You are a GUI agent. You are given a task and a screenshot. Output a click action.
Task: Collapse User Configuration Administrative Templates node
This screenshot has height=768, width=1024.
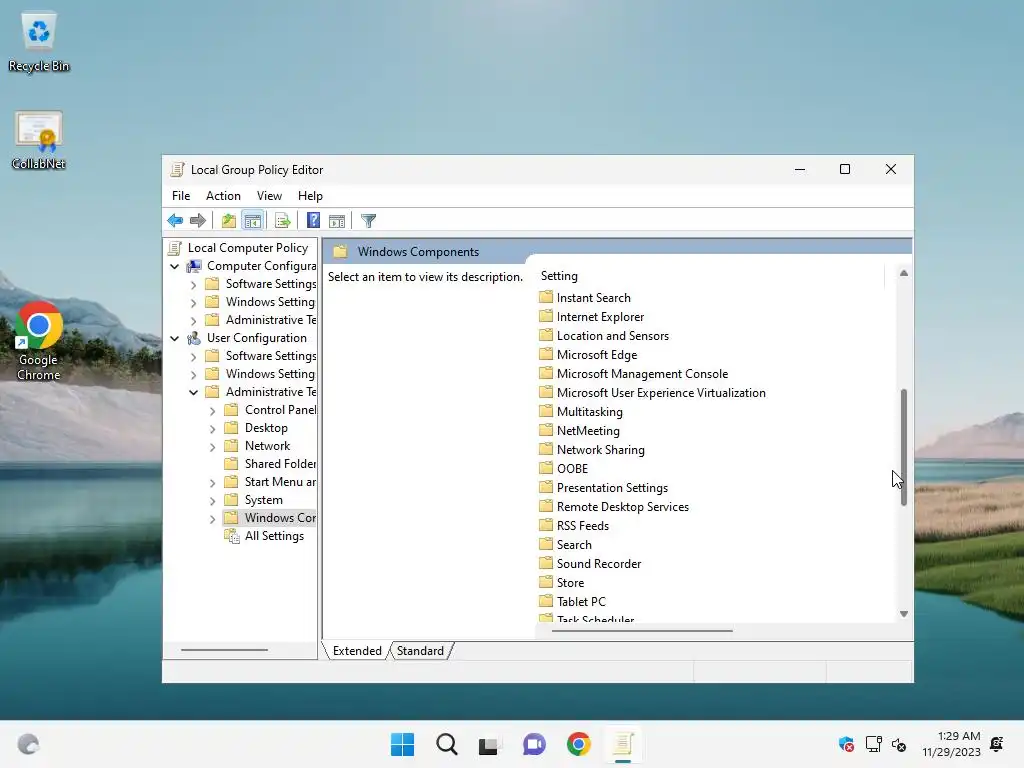tap(193, 392)
